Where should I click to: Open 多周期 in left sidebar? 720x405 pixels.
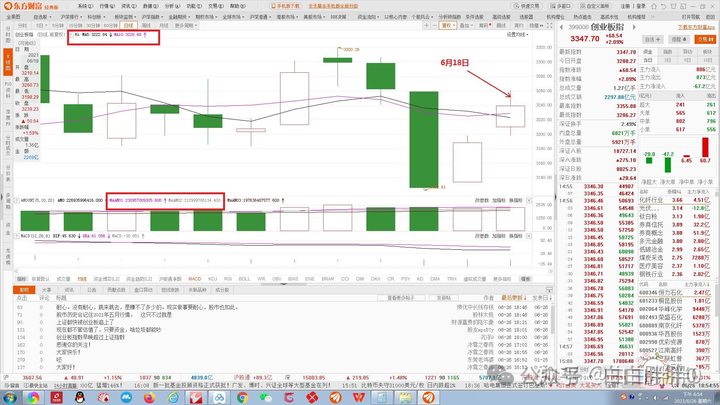pyautogui.click(x=8, y=202)
